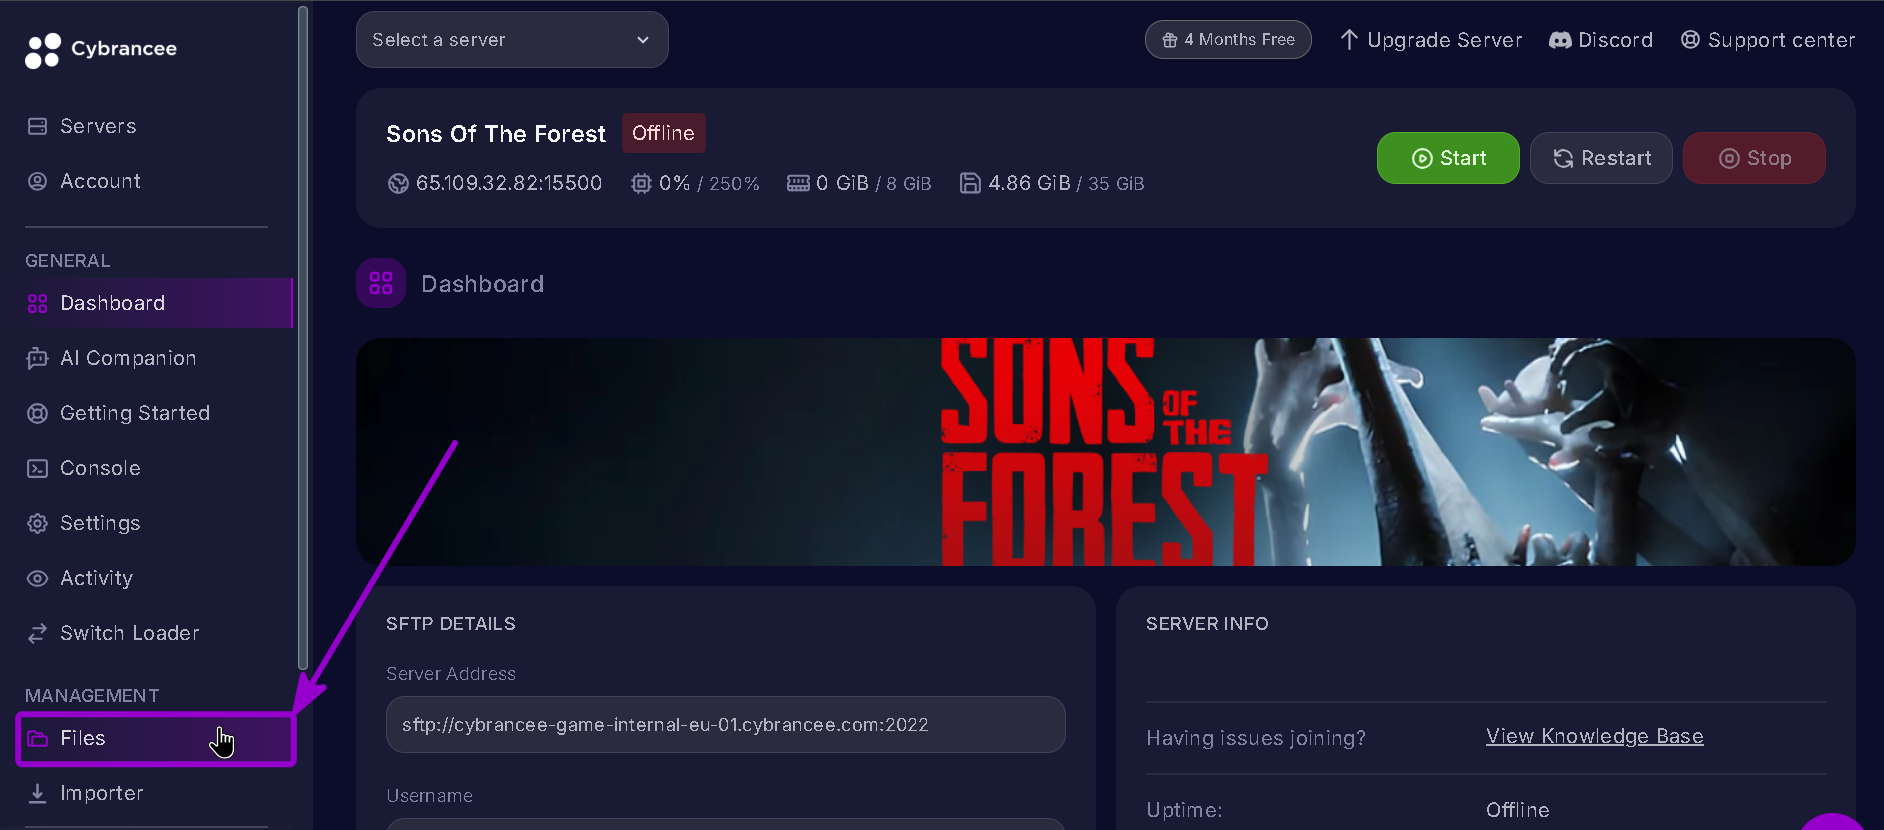The image size is (1884, 830).
Task: Click the sidebar vertical scrollbar
Action: coord(303,337)
